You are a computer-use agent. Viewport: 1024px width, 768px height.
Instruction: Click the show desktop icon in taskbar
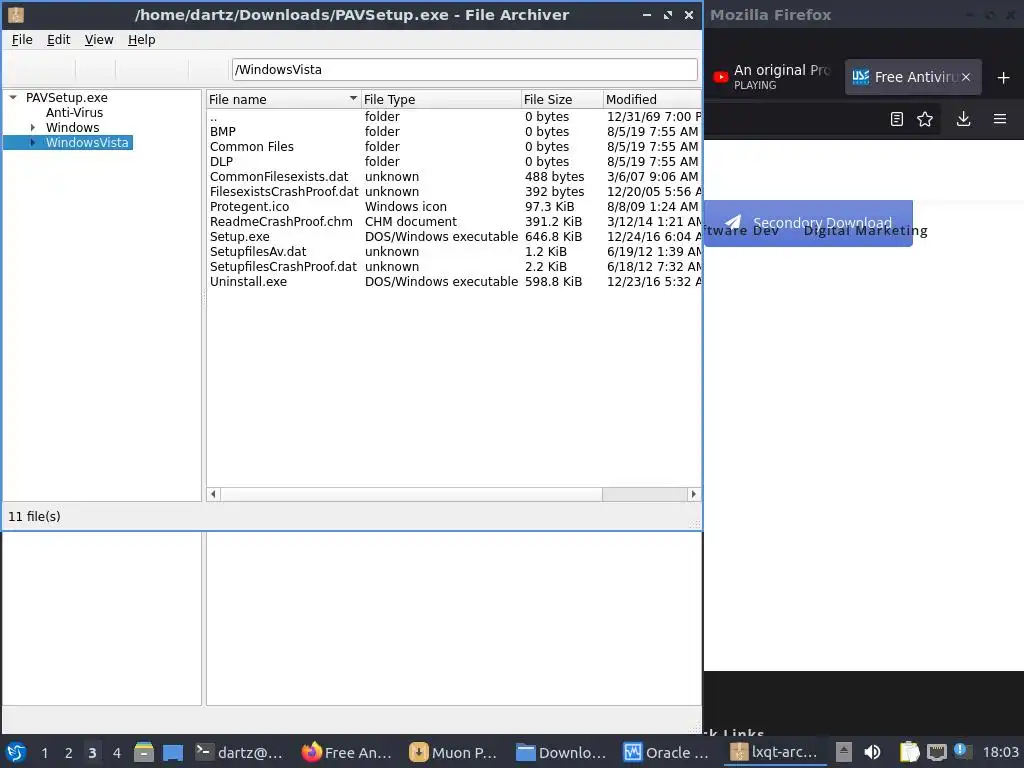[172, 752]
